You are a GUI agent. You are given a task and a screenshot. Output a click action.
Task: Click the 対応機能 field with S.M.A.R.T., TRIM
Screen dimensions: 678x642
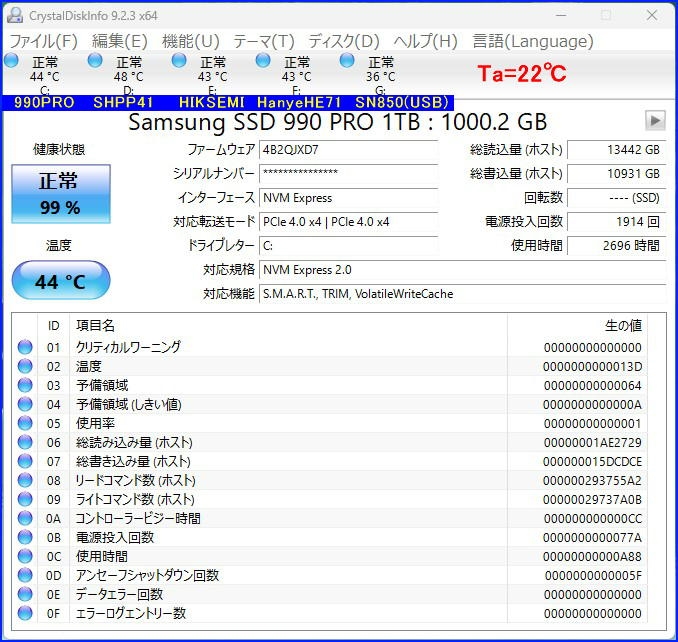[x=463, y=294]
